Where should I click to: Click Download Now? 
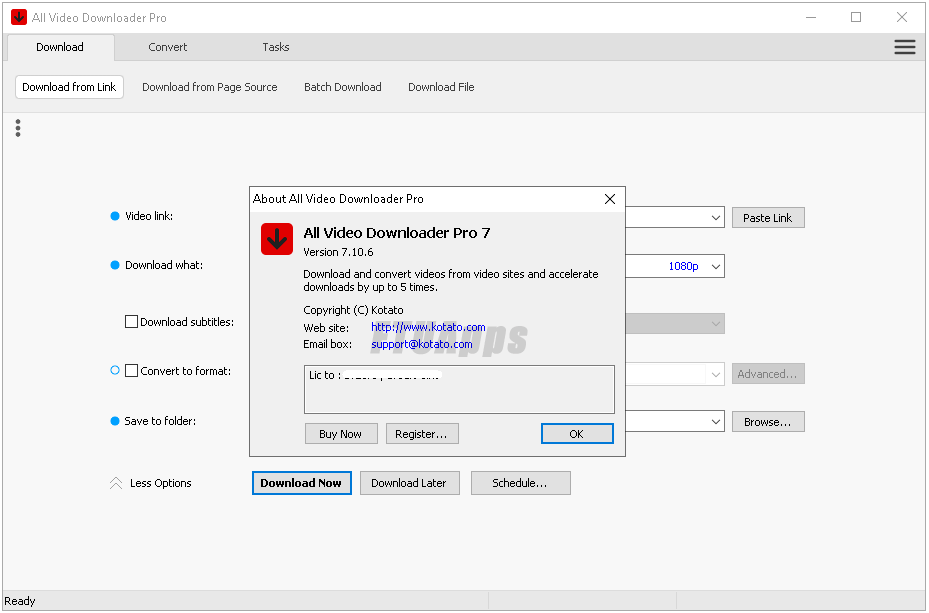coord(301,483)
